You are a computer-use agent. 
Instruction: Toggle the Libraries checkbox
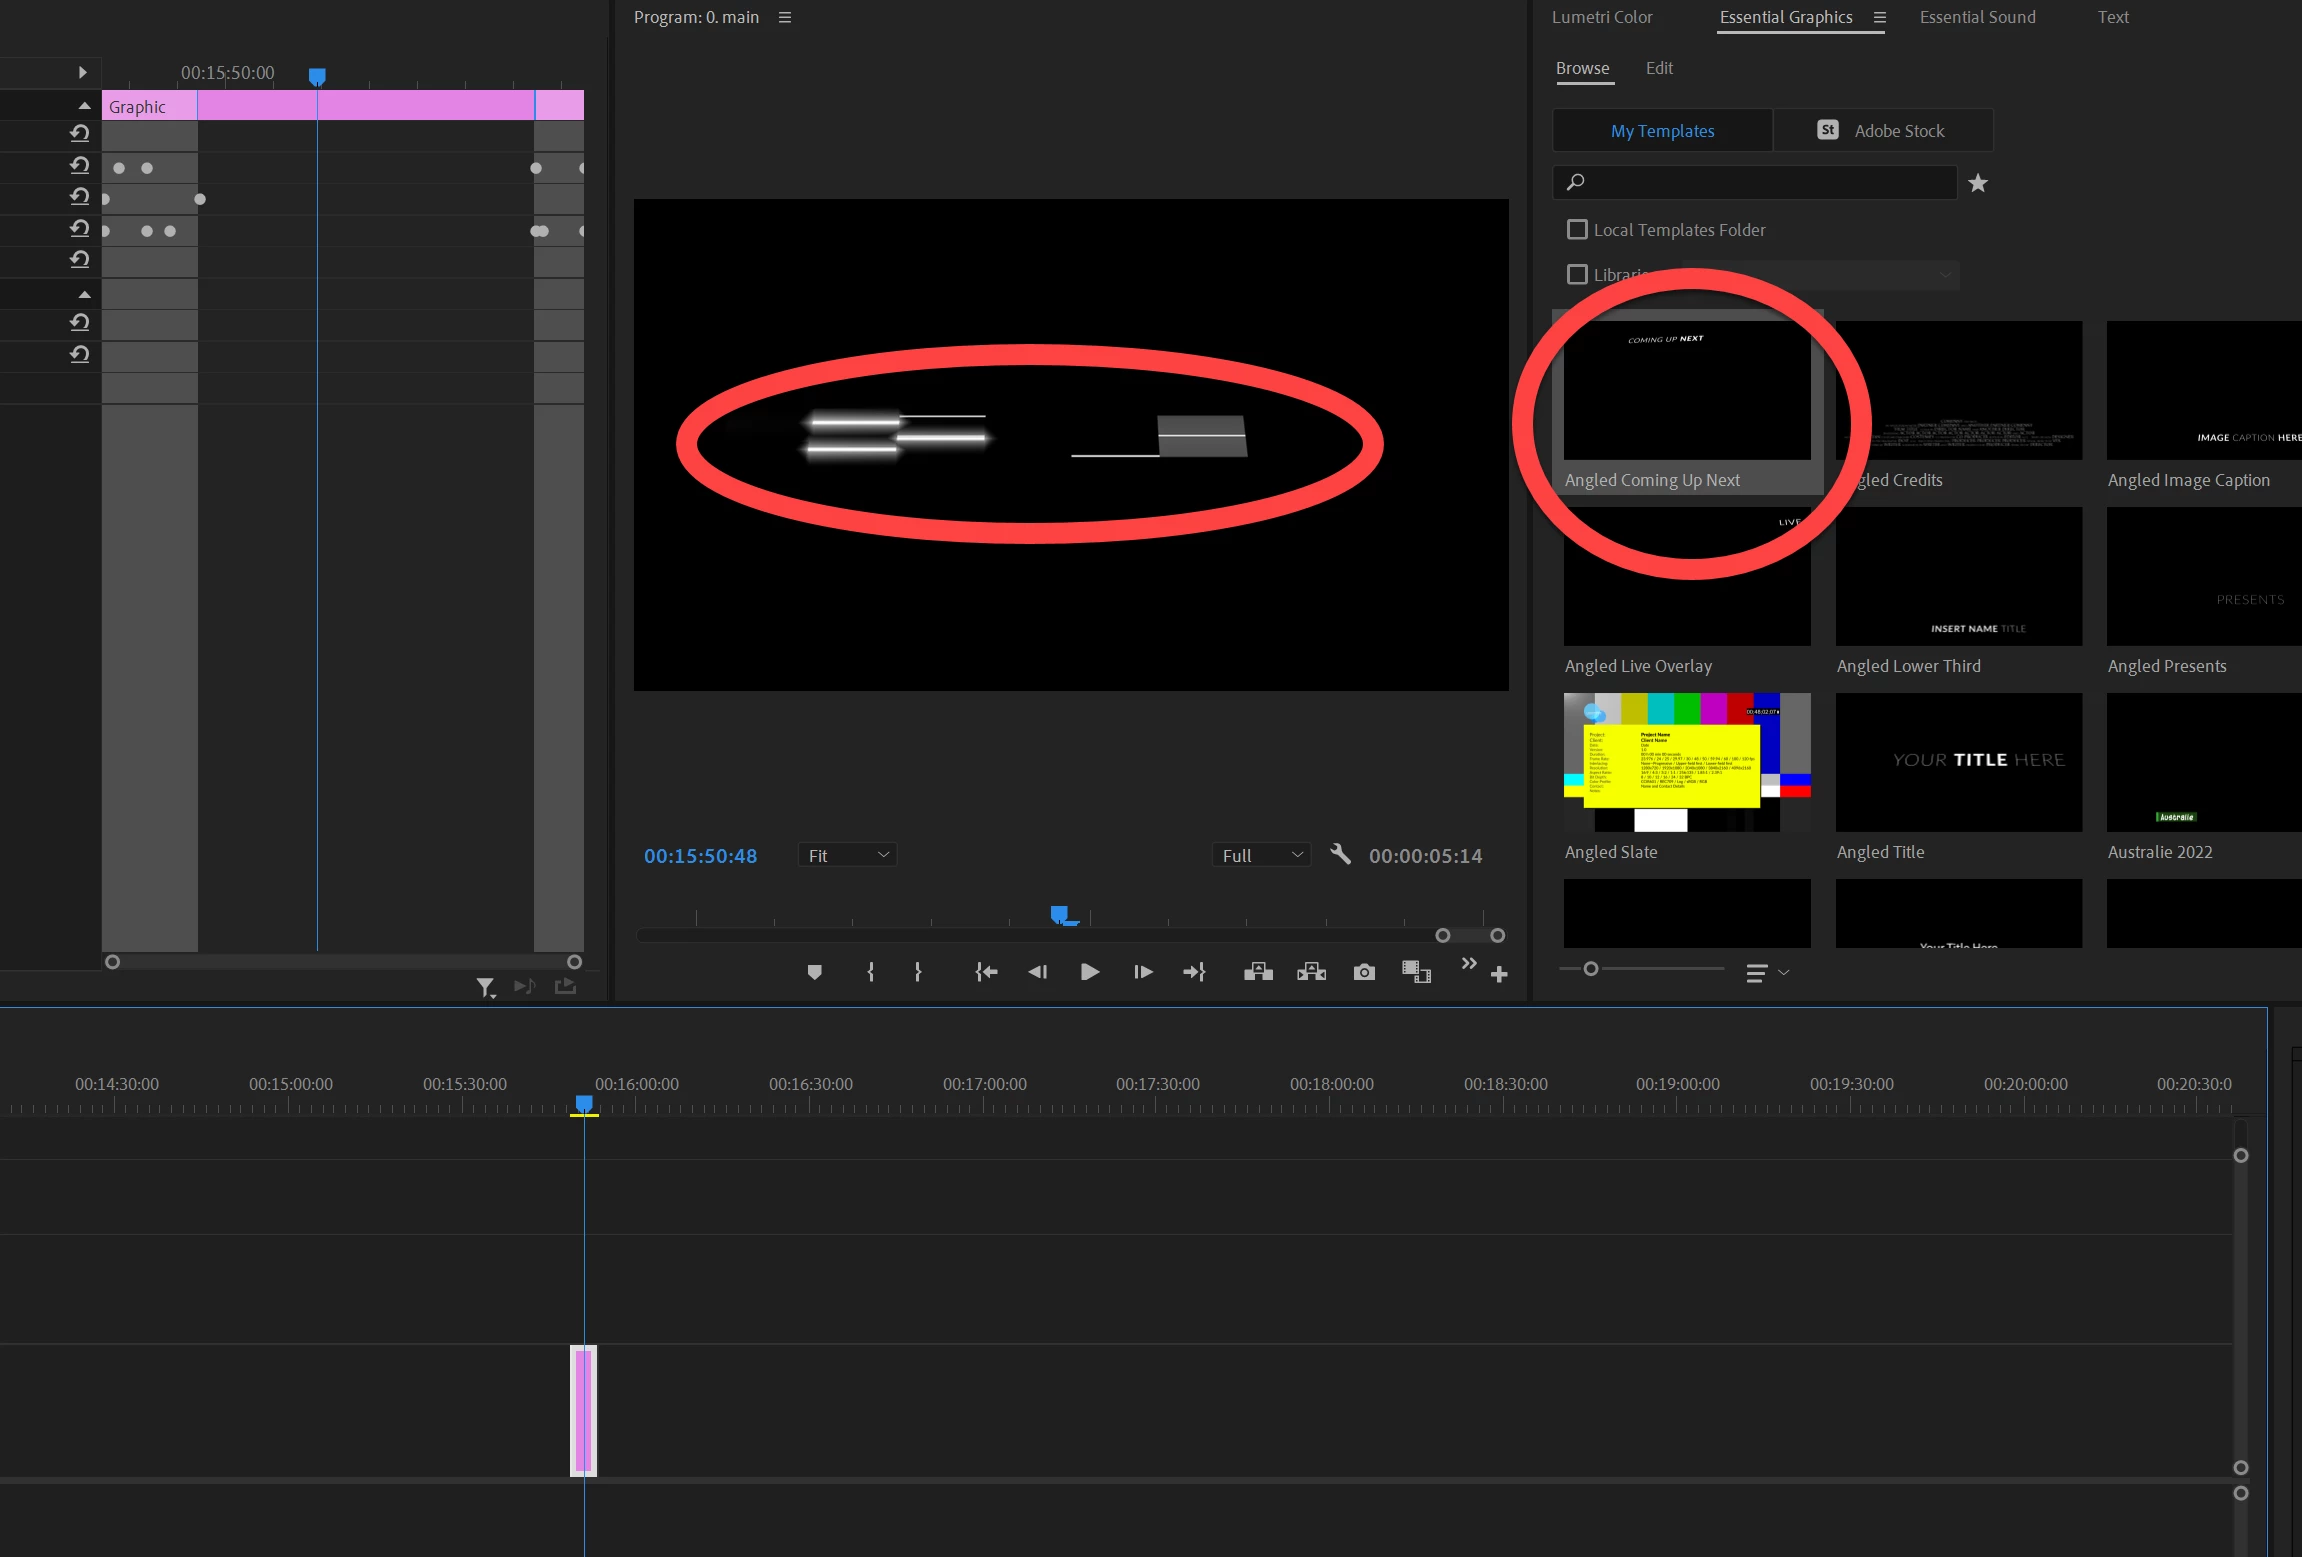click(x=1577, y=274)
